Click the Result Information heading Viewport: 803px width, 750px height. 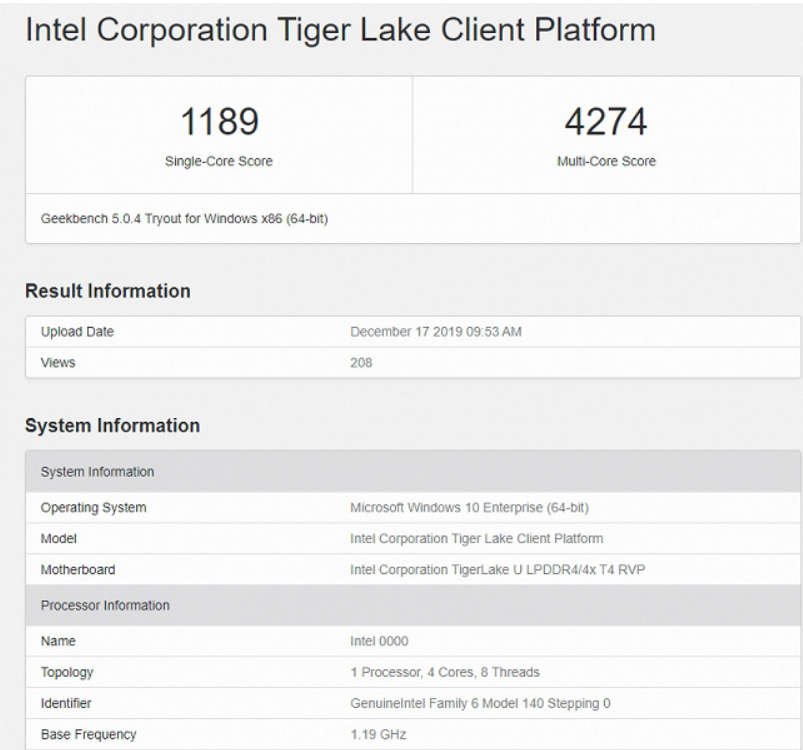click(108, 291)
